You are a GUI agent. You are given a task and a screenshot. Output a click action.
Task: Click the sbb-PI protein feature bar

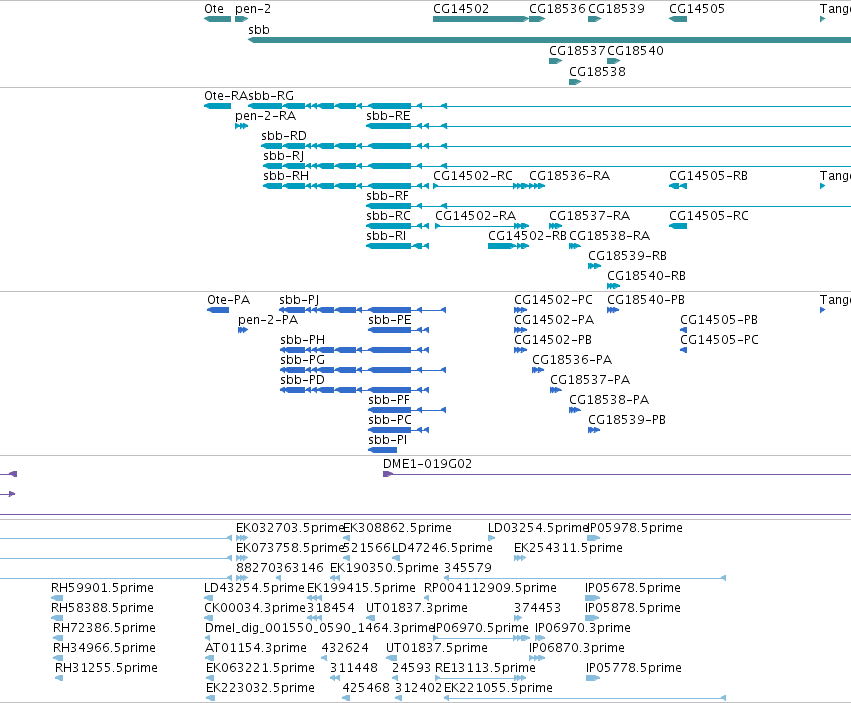(x=383, y=450)
